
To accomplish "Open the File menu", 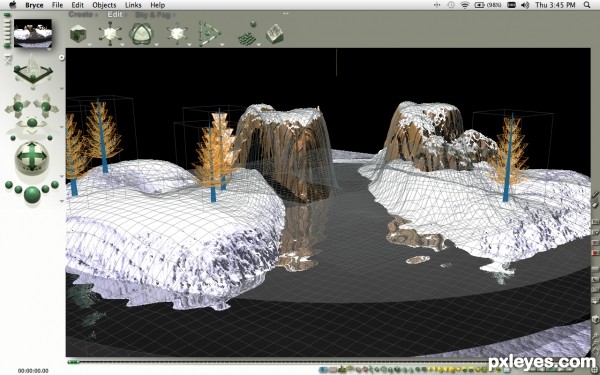I will pos(57,5).
